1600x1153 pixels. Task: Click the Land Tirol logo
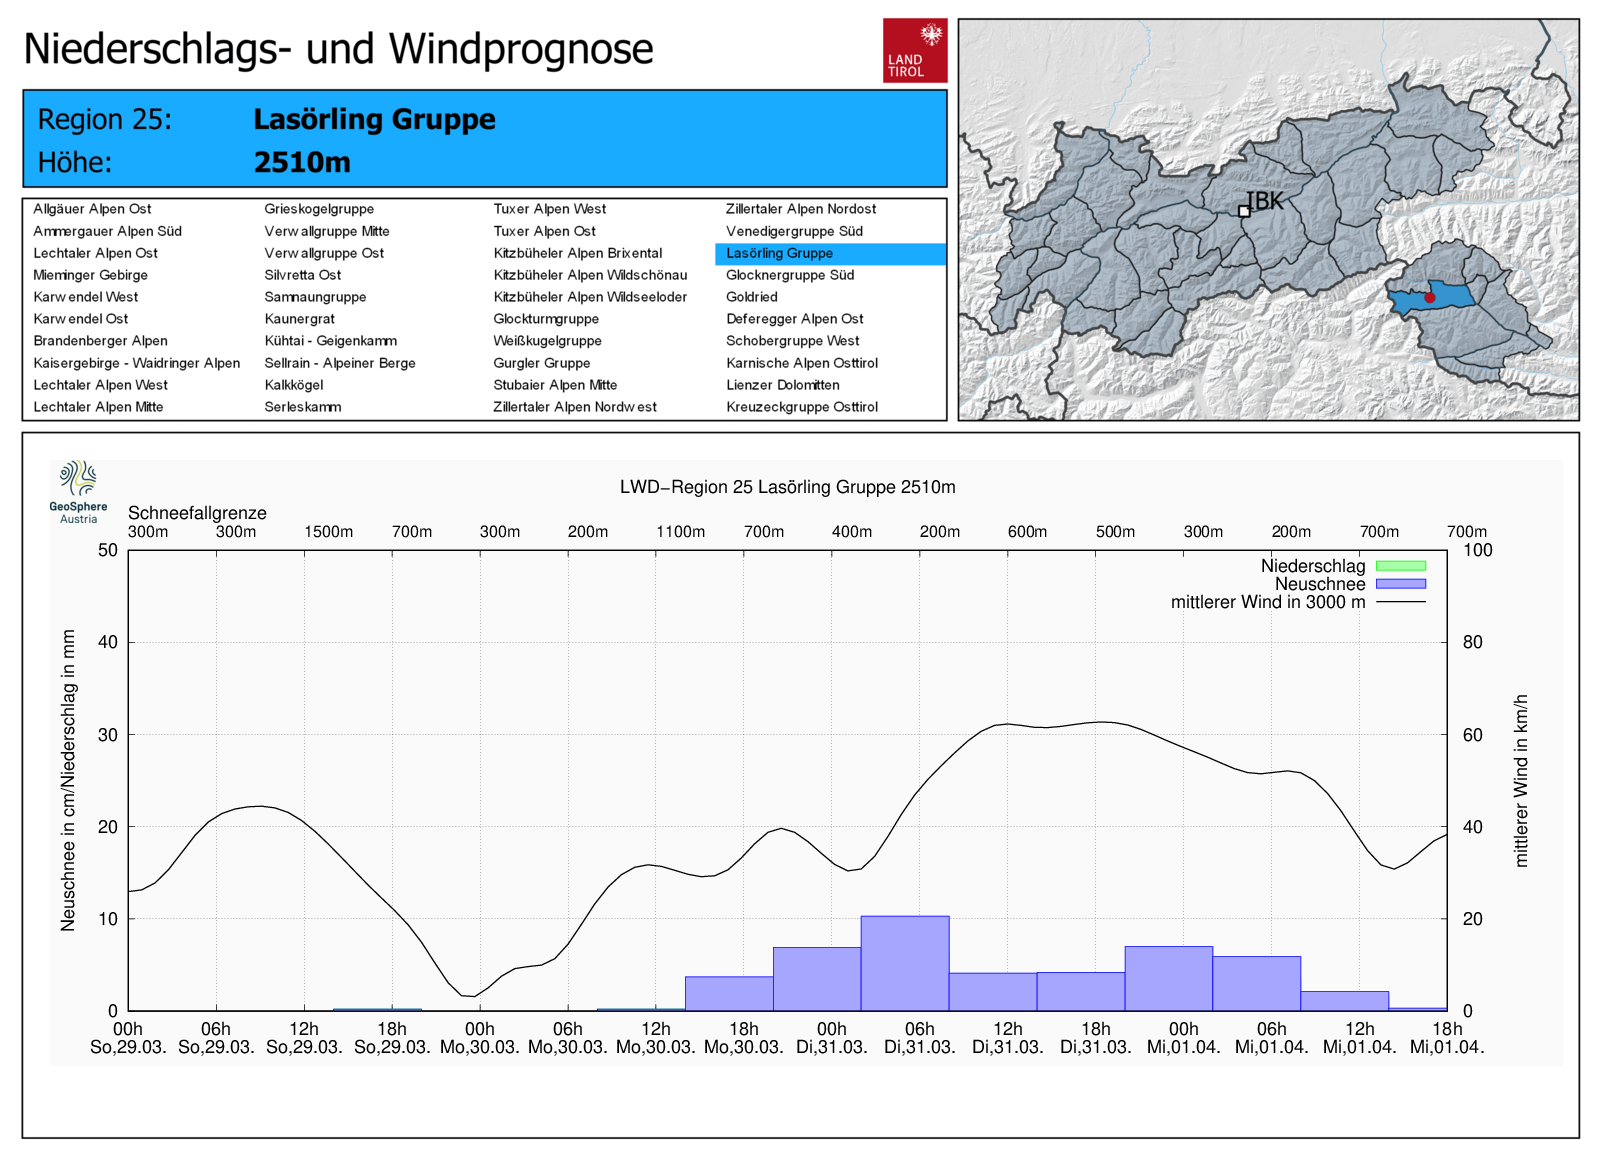click(914, 50)
